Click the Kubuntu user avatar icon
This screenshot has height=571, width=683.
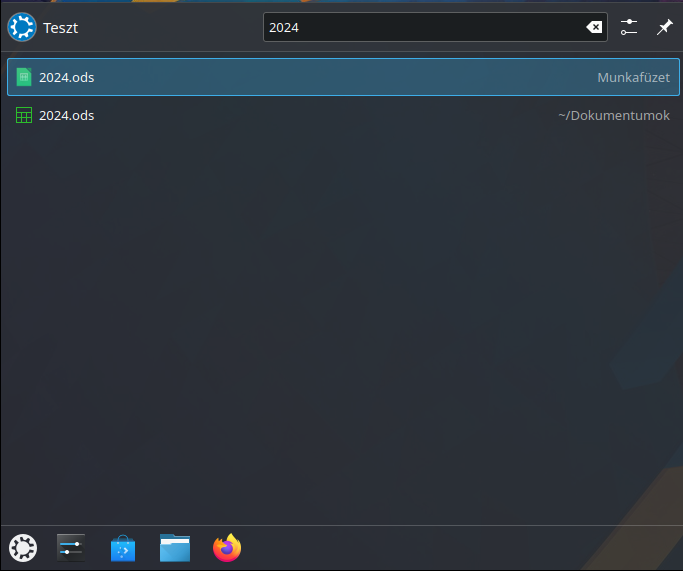(x=22, y=27)
